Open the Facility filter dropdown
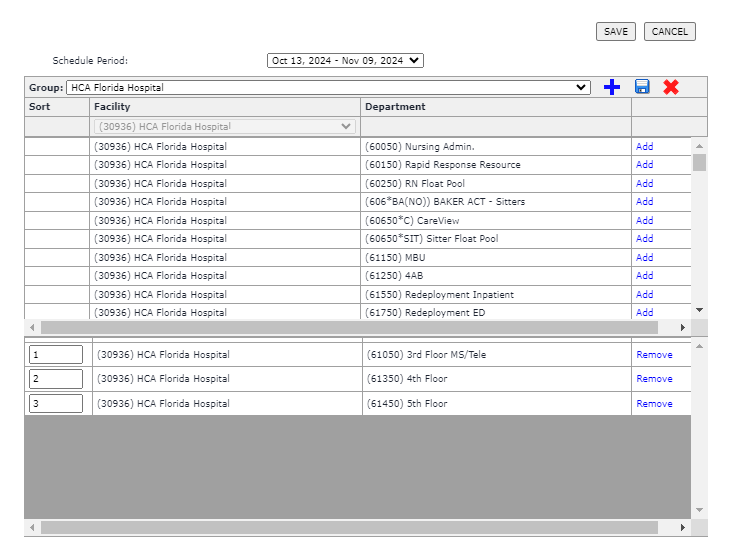This screenshot has height=558, width=733. (x=224, y=127)
